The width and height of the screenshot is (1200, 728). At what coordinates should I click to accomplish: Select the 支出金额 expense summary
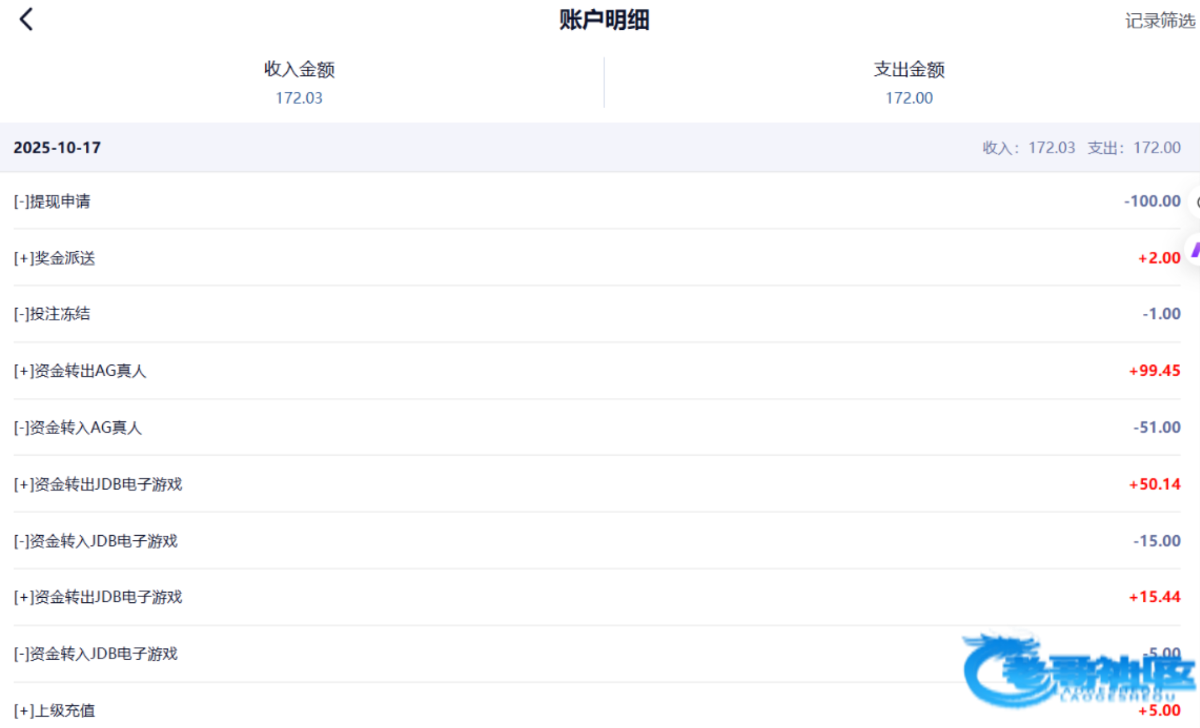point(908,82)
